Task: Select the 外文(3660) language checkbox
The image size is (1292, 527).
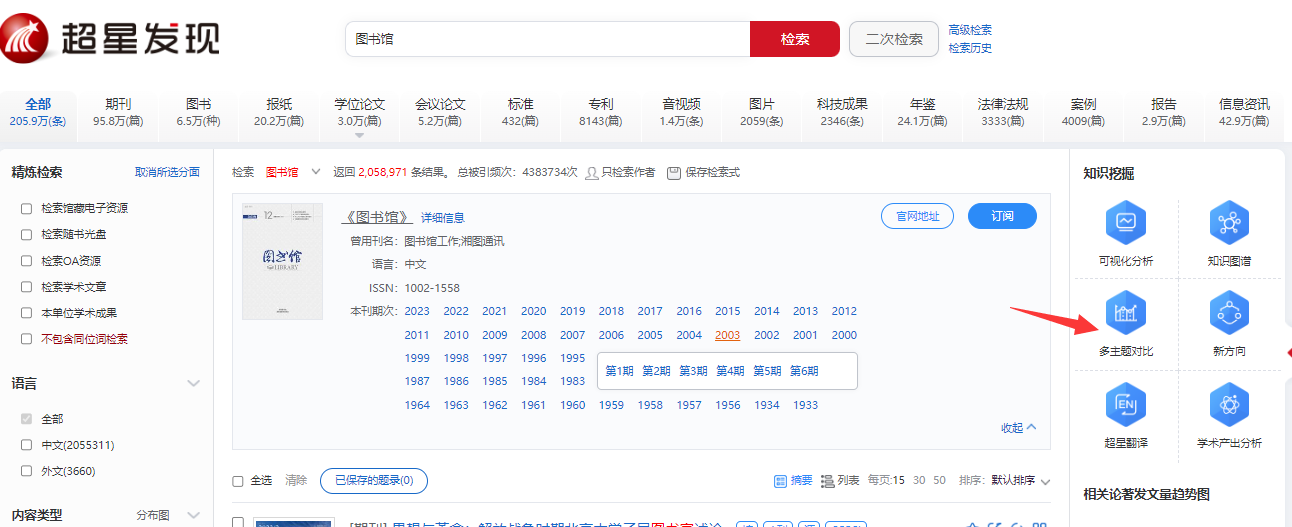Action: [27, 471]
